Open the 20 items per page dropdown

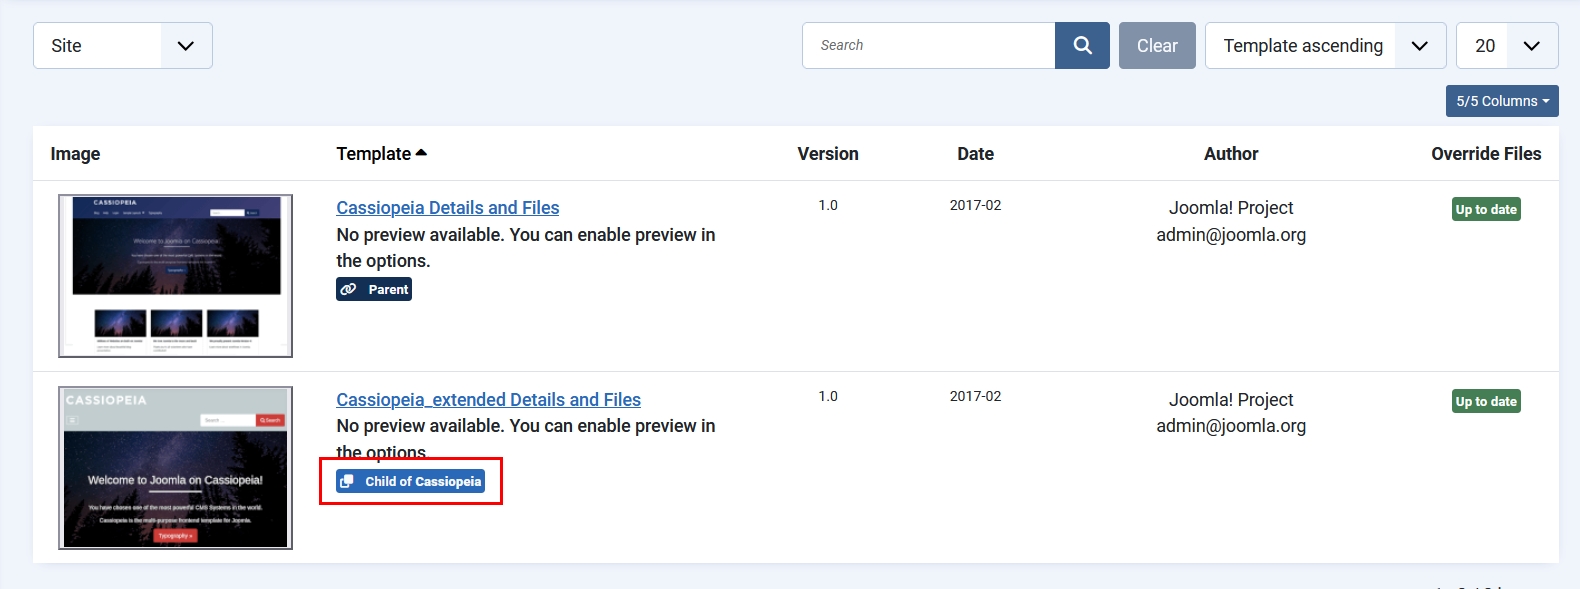(x=1506, y=46)
